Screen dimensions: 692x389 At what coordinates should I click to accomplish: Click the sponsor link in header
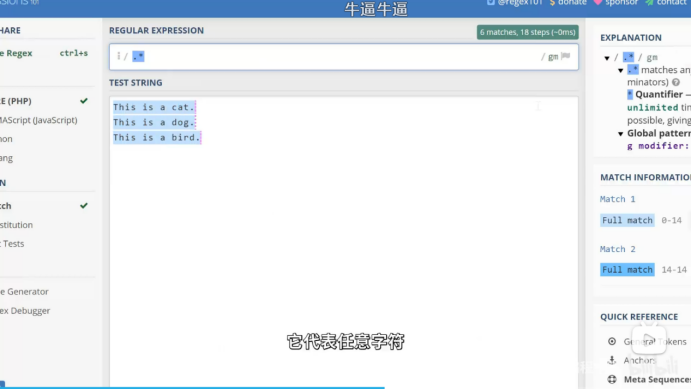pyautogui.click(x=621, y=3)
